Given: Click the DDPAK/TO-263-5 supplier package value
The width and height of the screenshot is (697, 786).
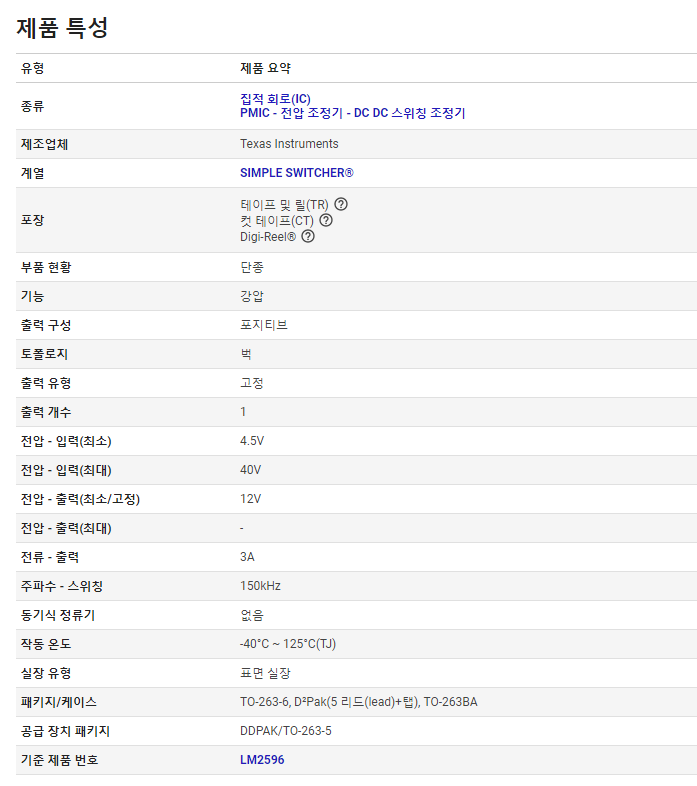Looking at the screenshot, I should pos(286,731).
